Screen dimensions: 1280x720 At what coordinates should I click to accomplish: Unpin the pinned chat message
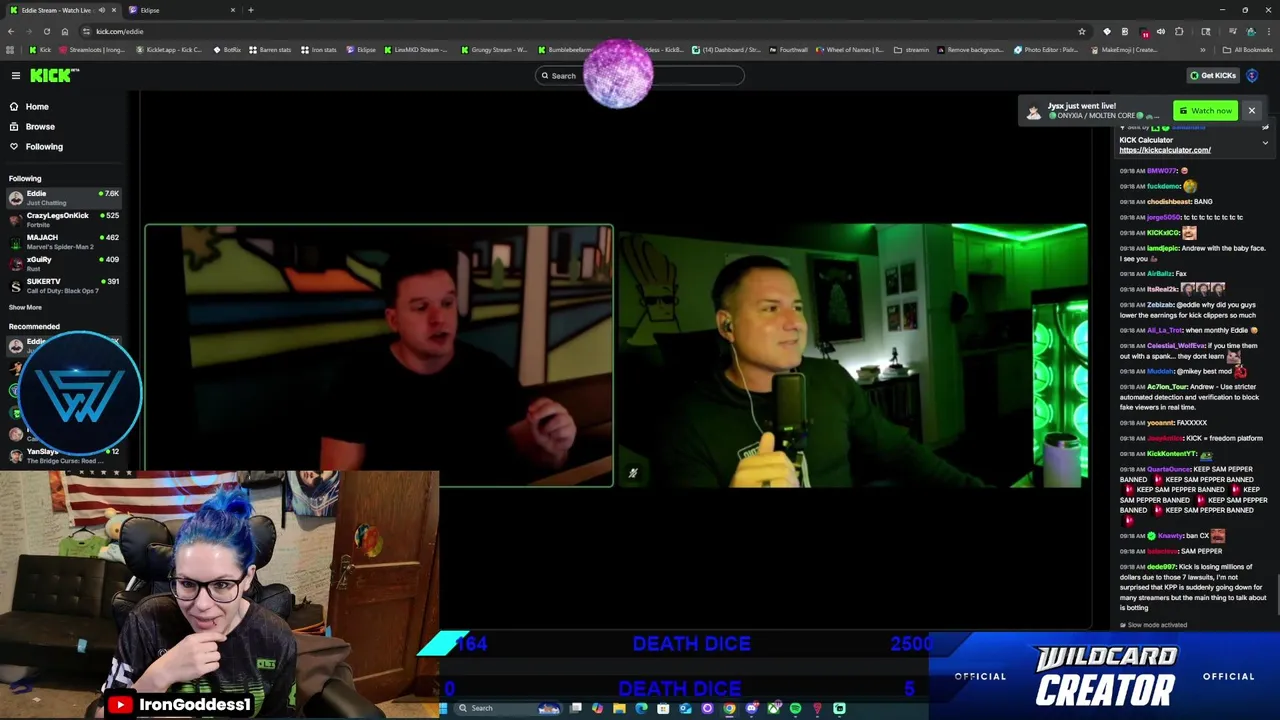point(1265,127)
